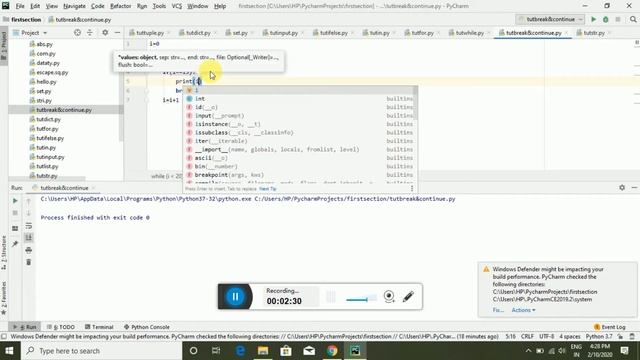Switch to tutdict.py editor tab

click(x=198, y=33)
